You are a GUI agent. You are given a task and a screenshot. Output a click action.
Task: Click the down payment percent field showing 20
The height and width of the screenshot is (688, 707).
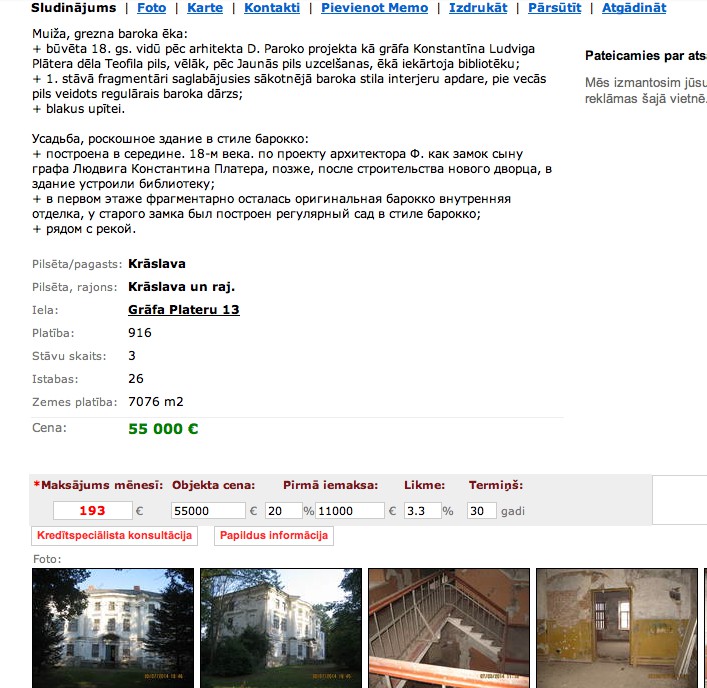[283, 511]
